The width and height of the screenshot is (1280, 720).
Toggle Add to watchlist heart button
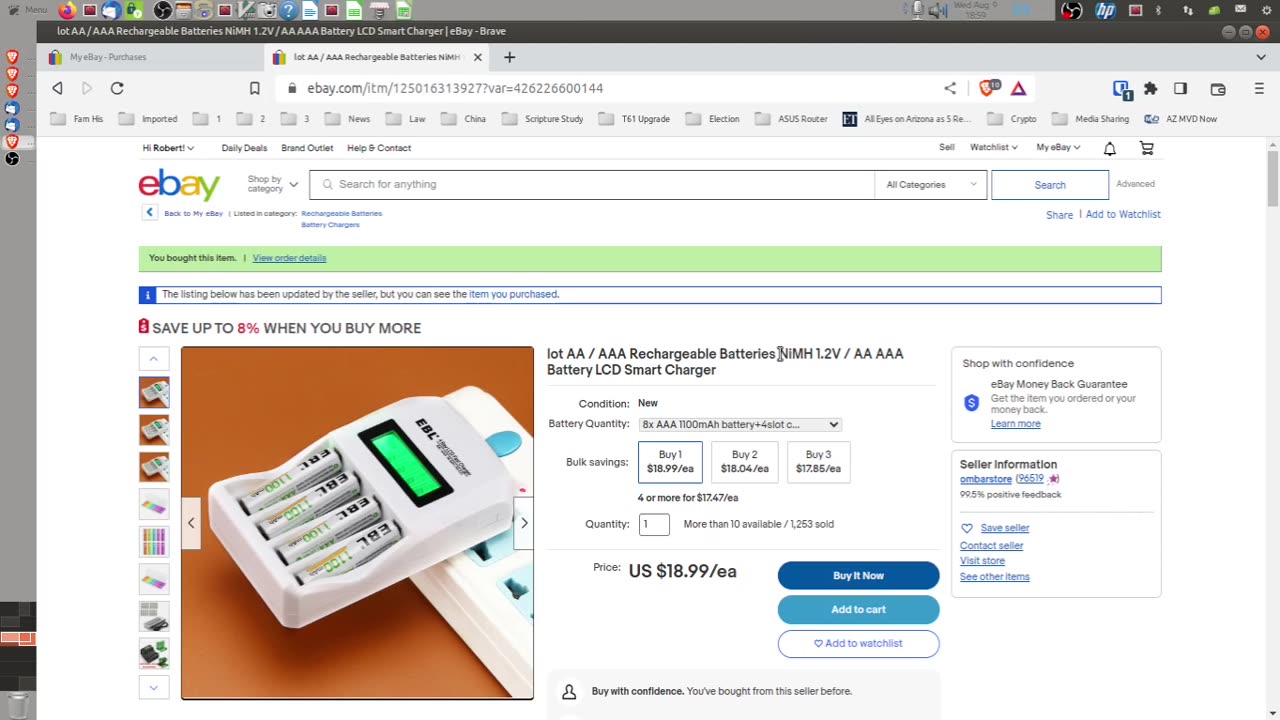click(x=858, y=643)
